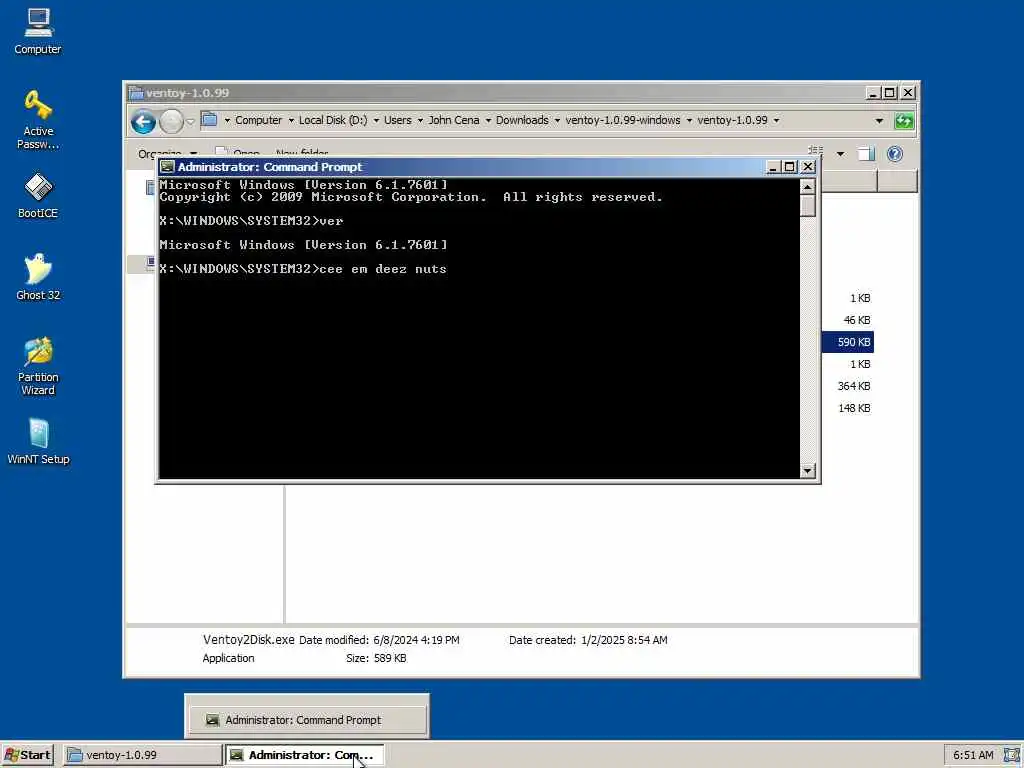1024x768 pixels.
Task: Maximize the Command Prompt window
Action: click(x=790, y=167)
